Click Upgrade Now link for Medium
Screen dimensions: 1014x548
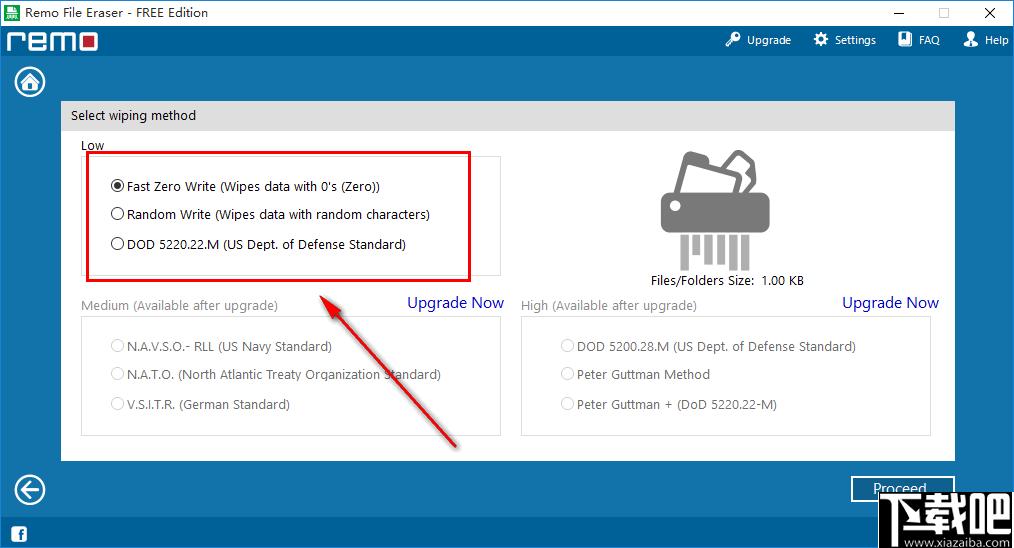455,303
